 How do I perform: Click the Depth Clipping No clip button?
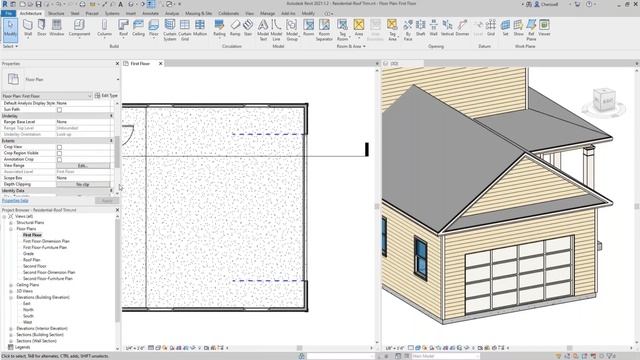tap(83, 184)
